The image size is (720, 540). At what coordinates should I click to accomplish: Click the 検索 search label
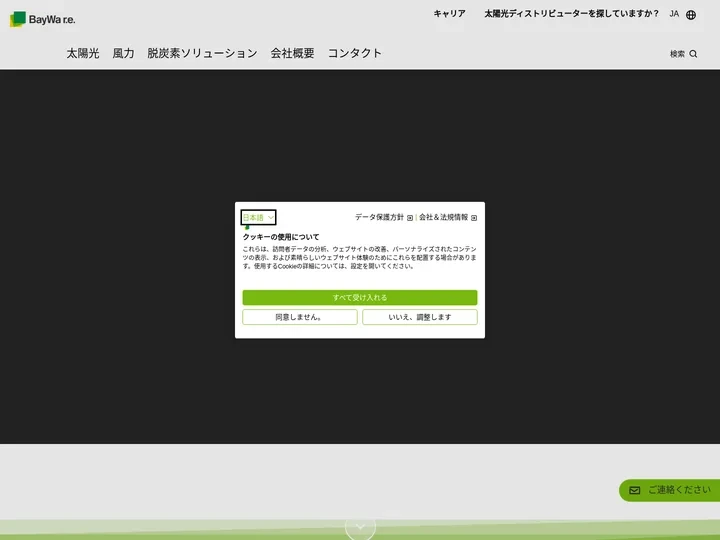[677, 54]
